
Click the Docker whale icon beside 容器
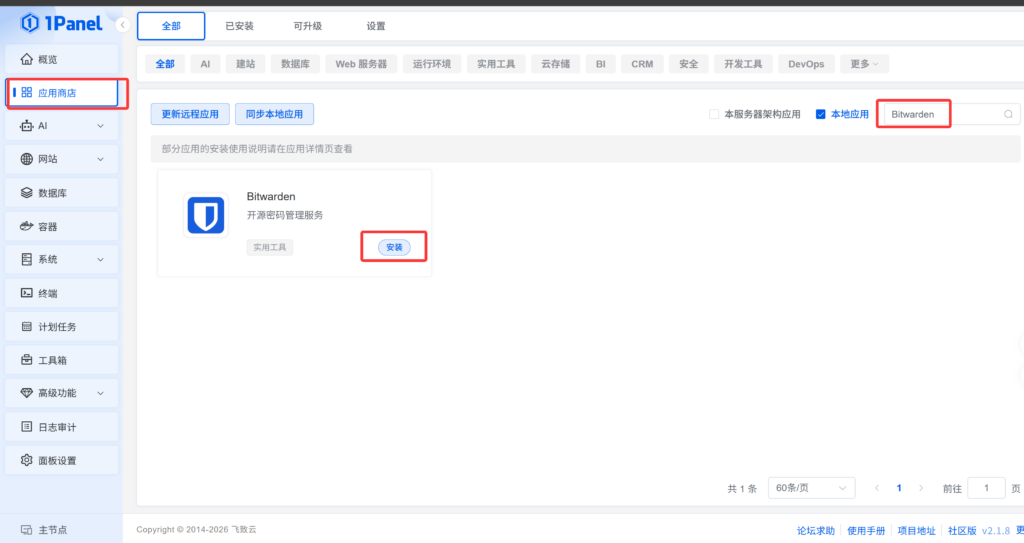point(26,226)
